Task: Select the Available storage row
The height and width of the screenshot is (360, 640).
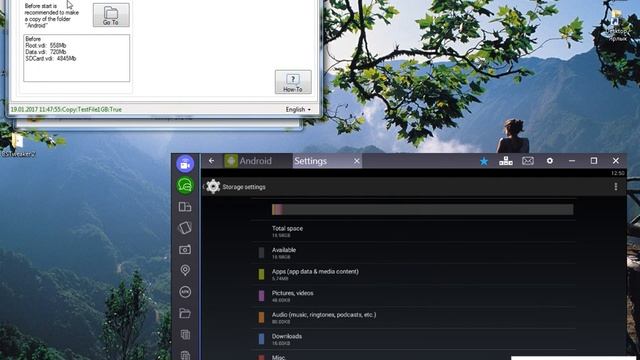Action: click(413, 253)
